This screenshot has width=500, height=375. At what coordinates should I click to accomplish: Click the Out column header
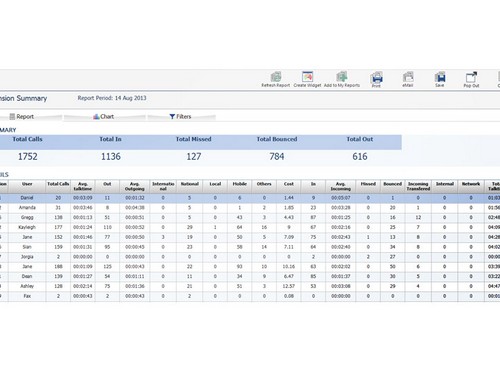tap(107, 186)
